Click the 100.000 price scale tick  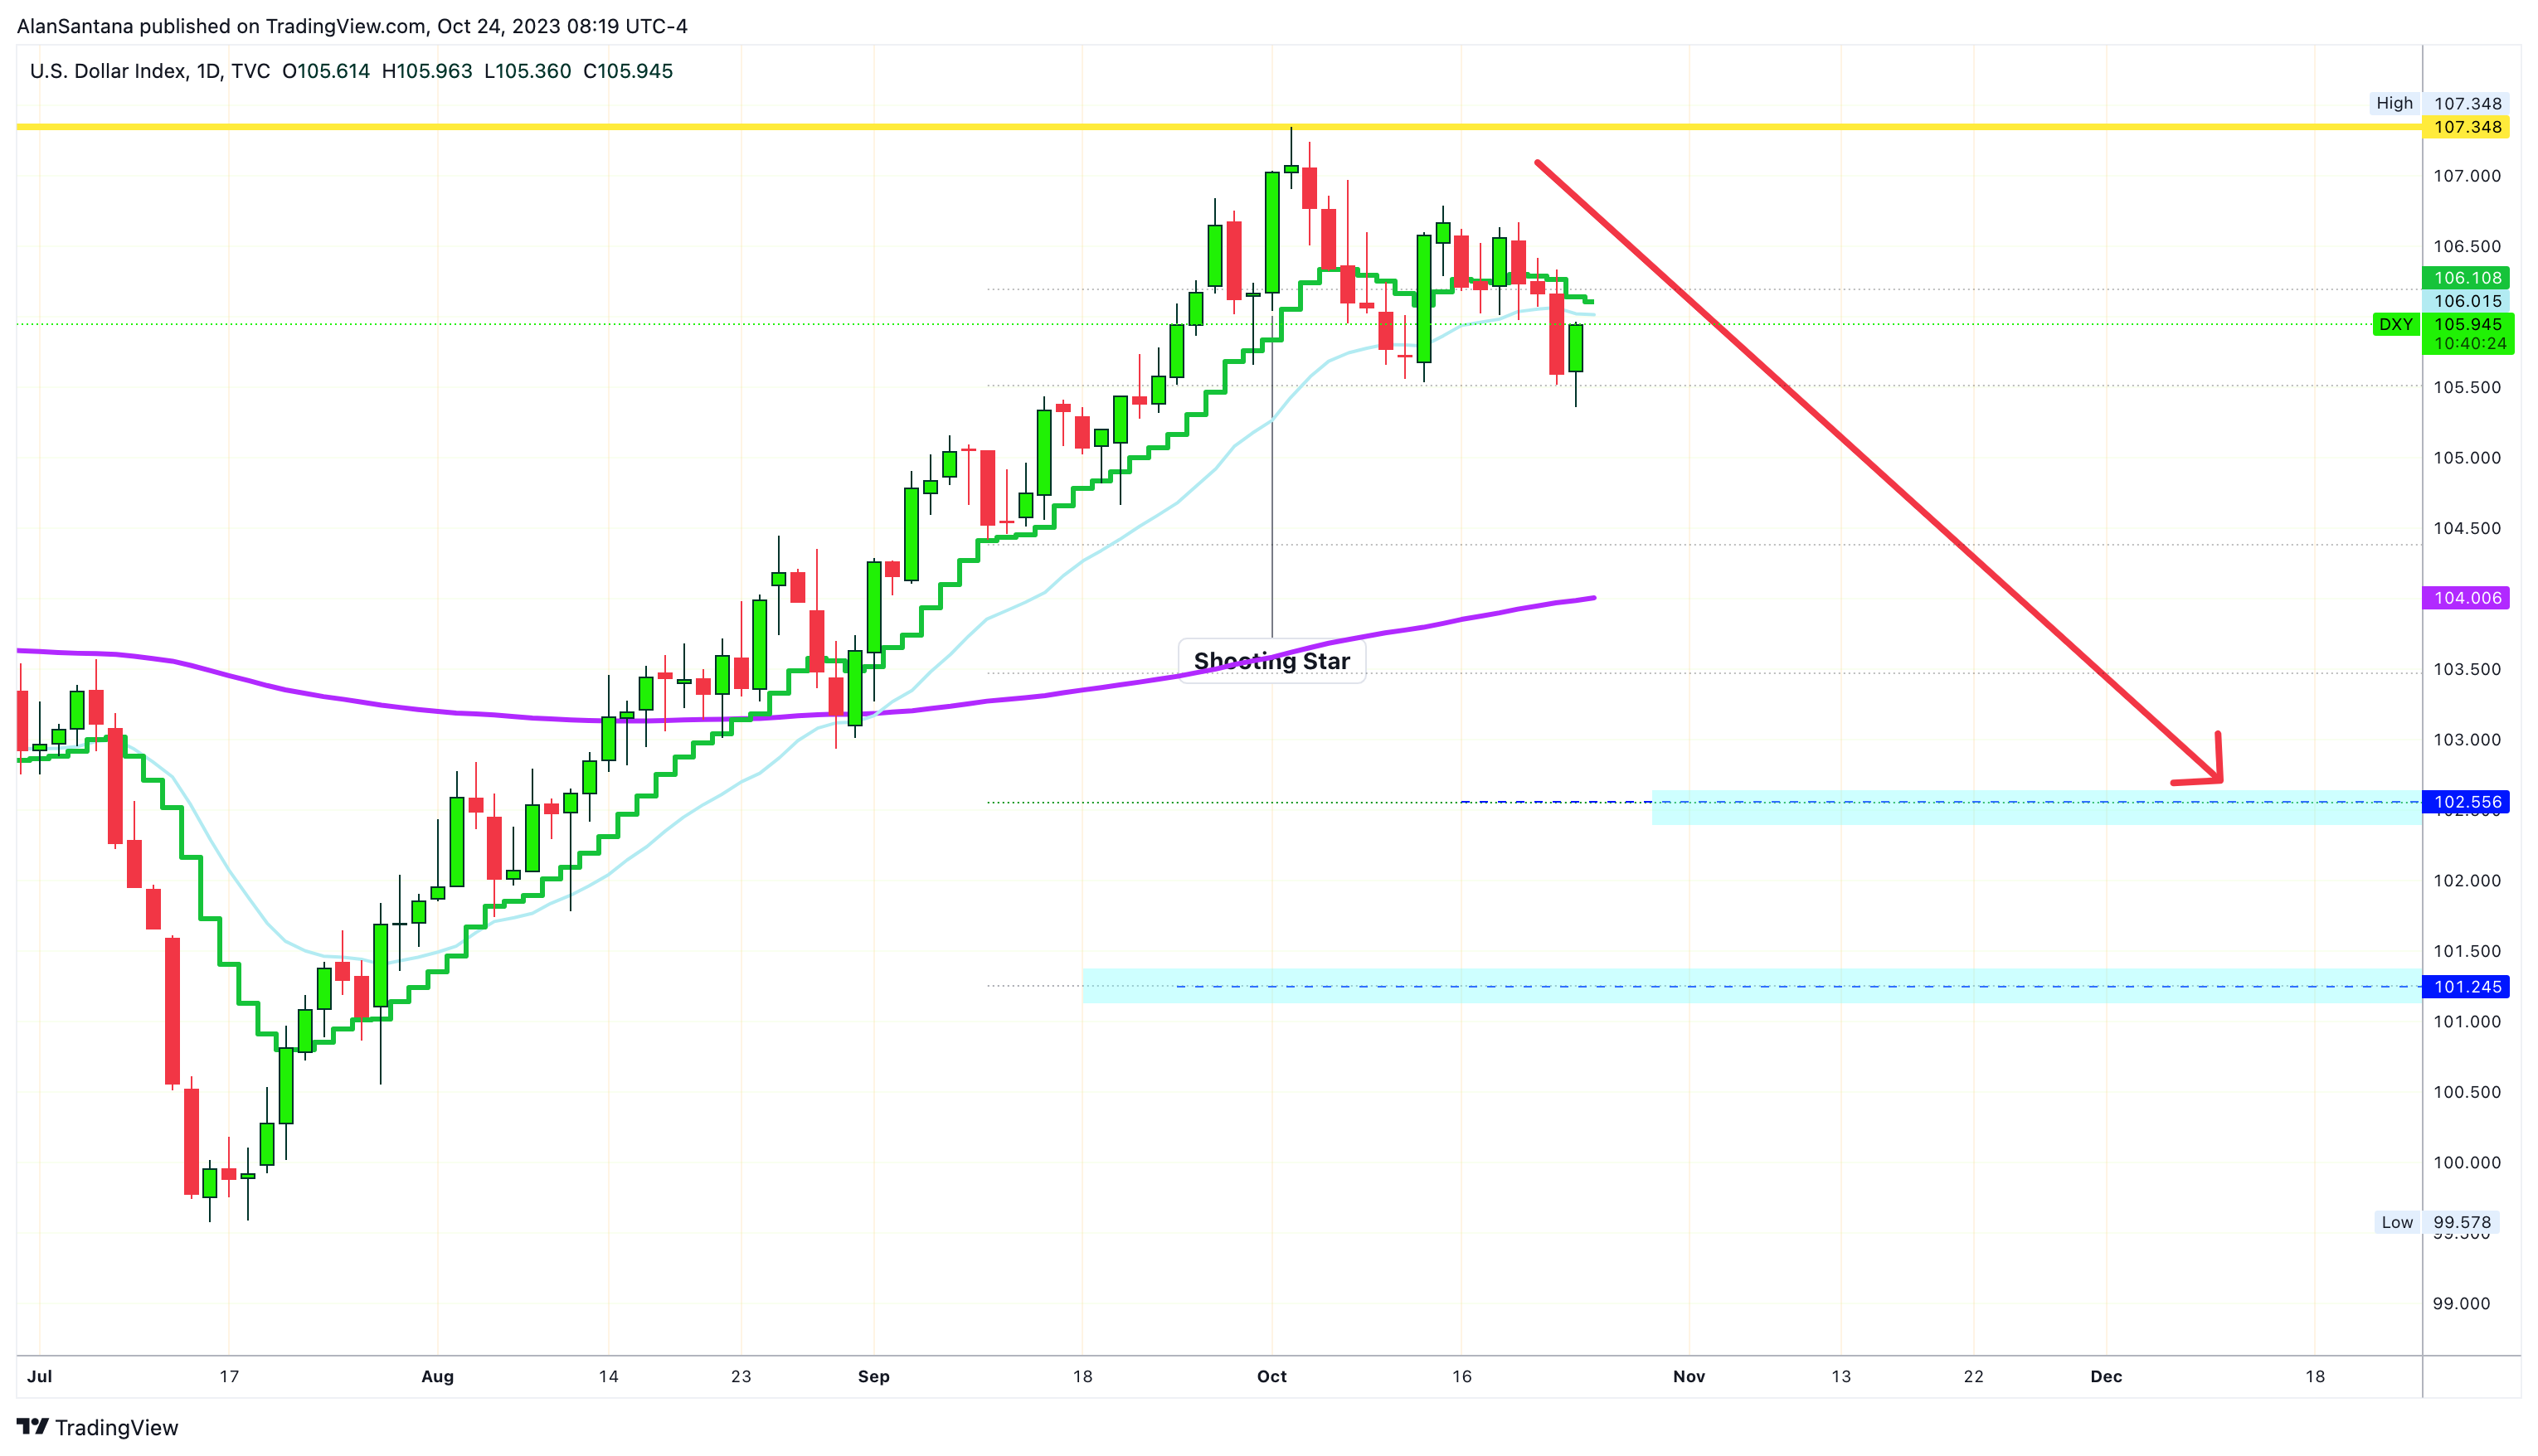point(2466,1163)
